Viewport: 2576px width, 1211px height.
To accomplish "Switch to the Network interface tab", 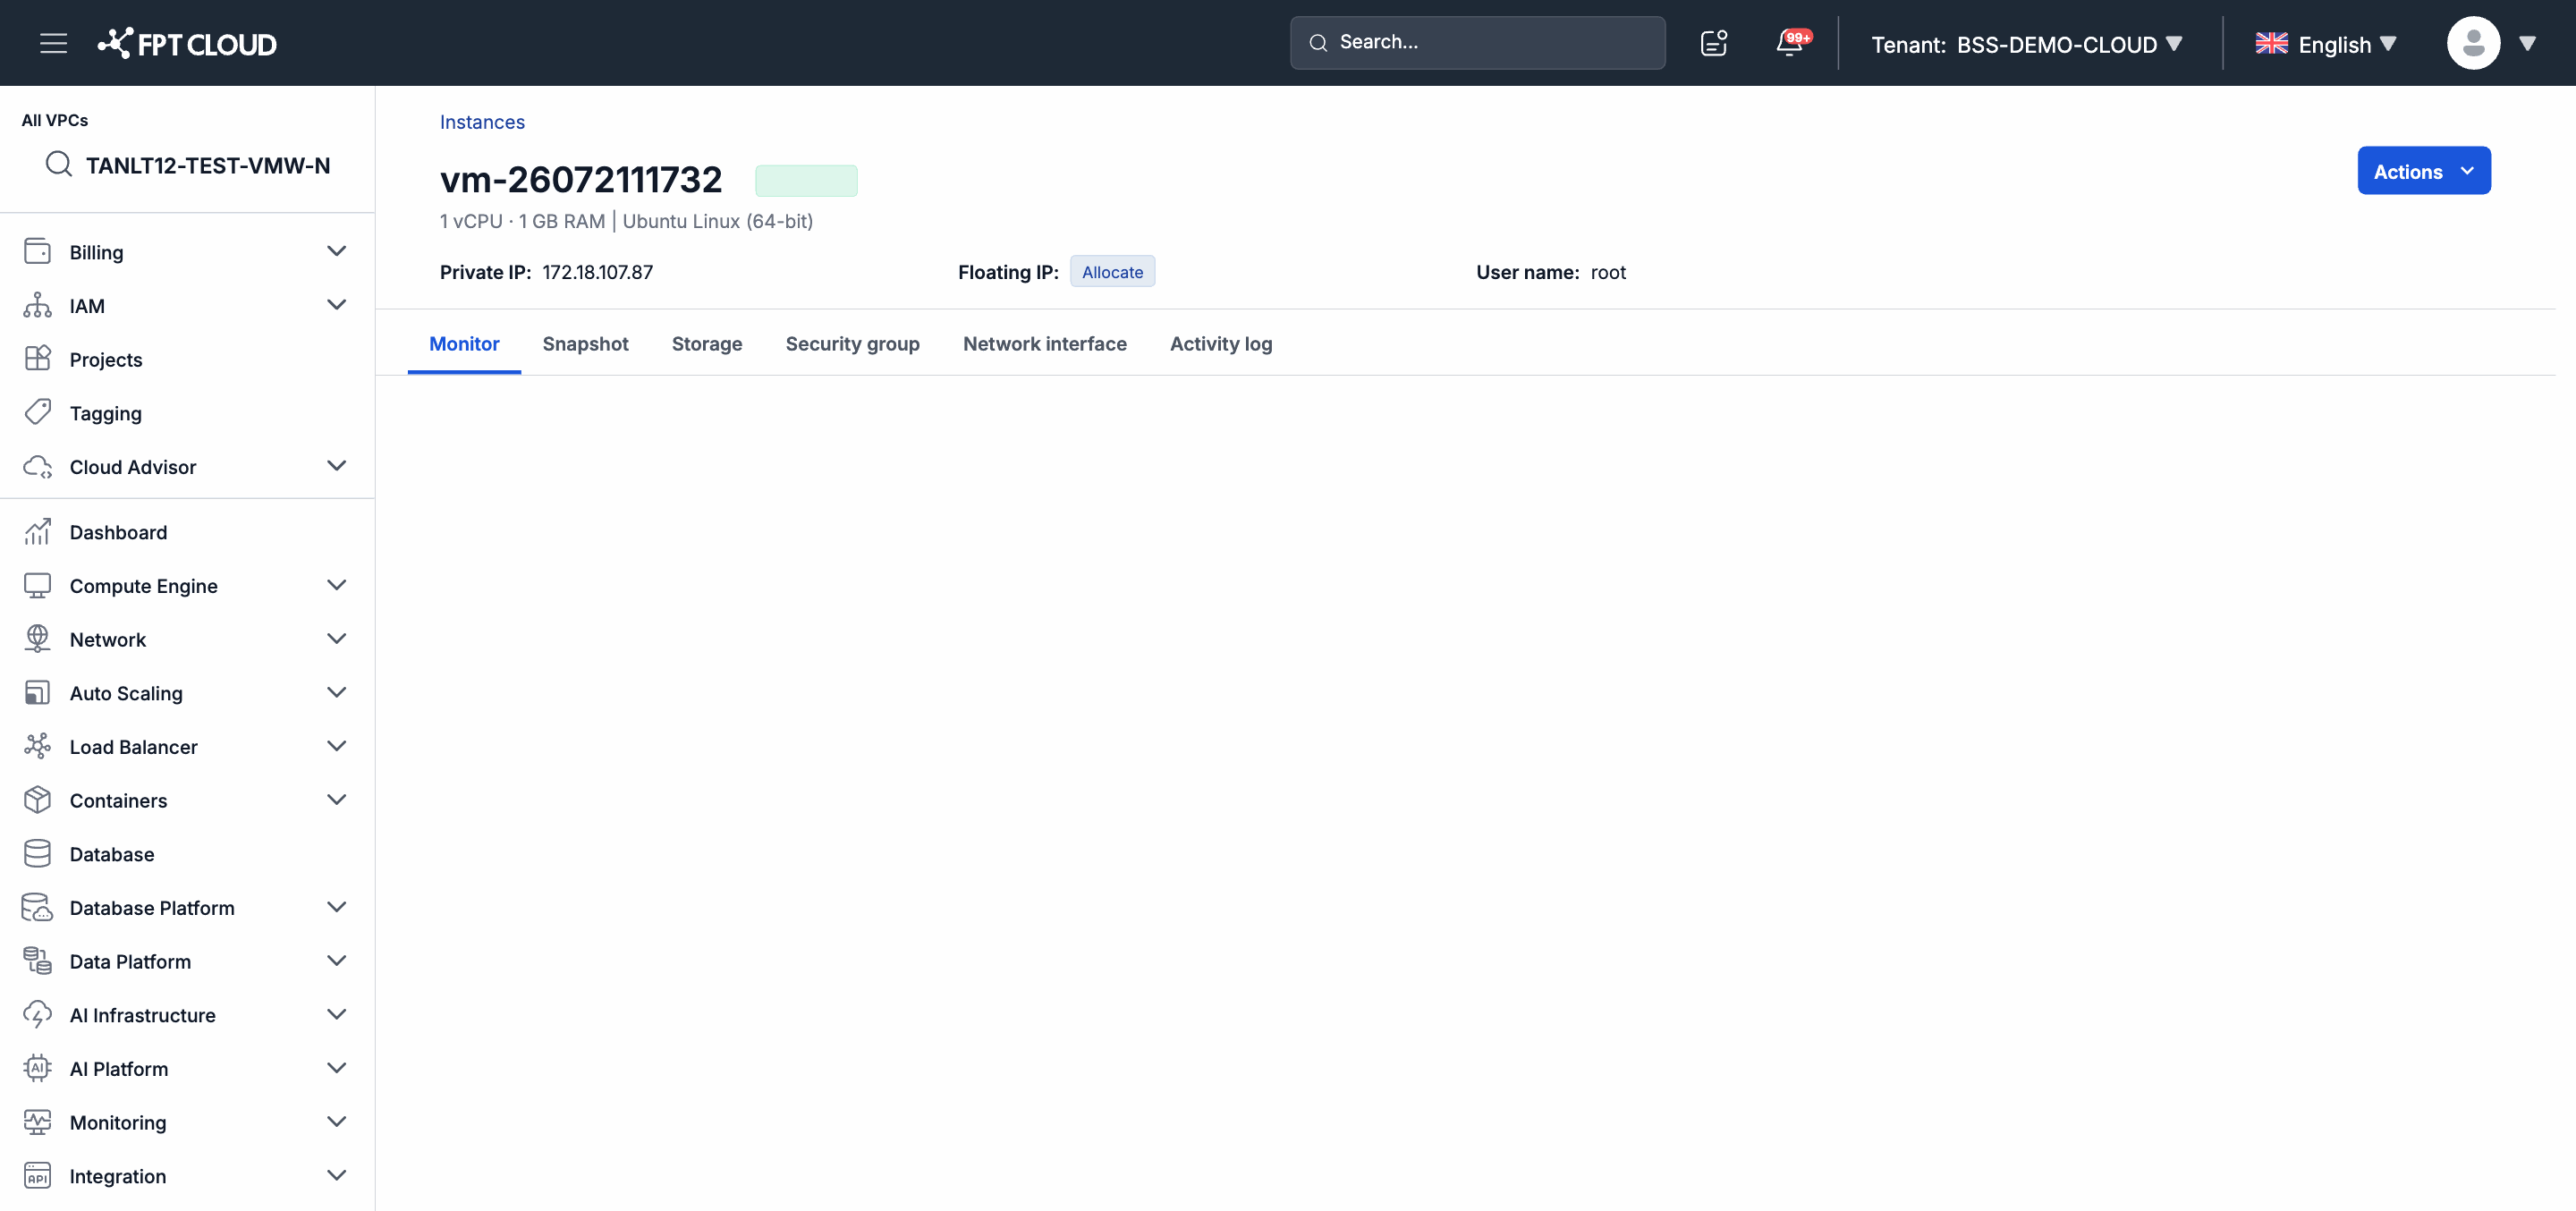I will 1045,343.
